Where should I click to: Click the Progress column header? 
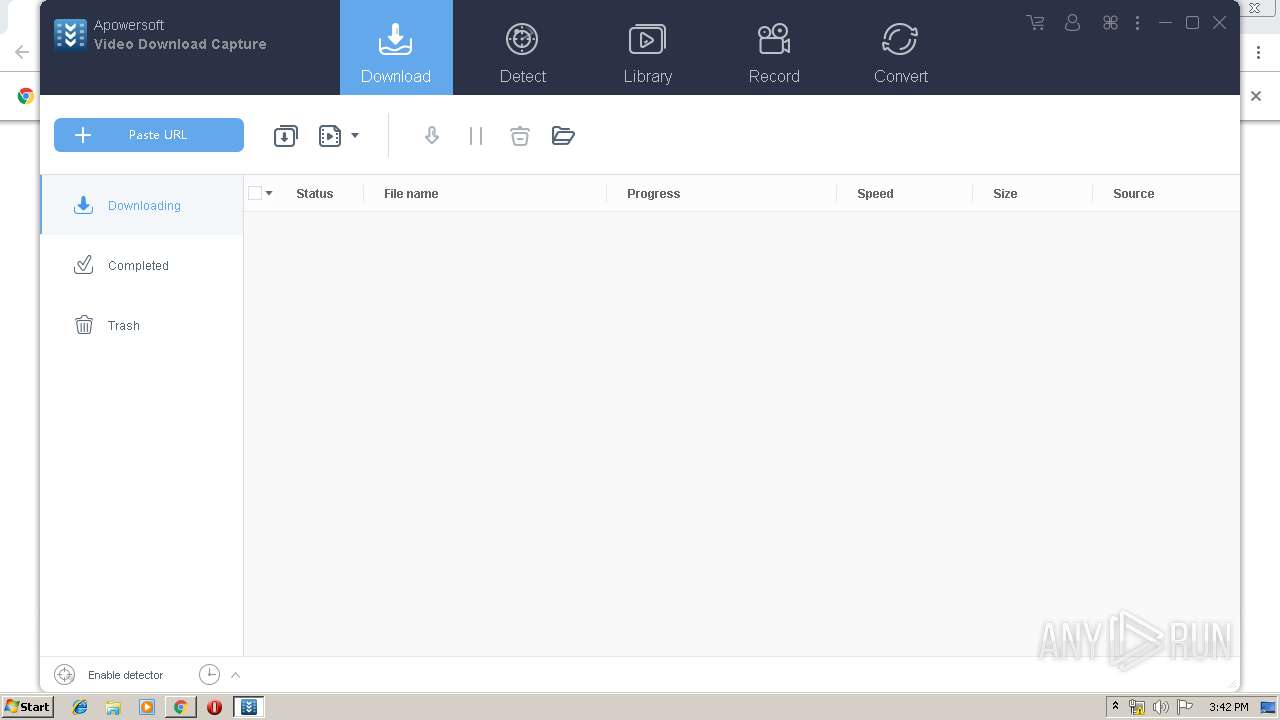pos(654,194)
